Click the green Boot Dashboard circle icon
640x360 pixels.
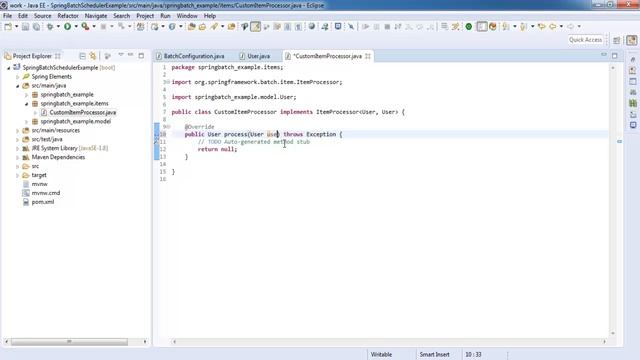pyautogui.click(x=469, y=27)
